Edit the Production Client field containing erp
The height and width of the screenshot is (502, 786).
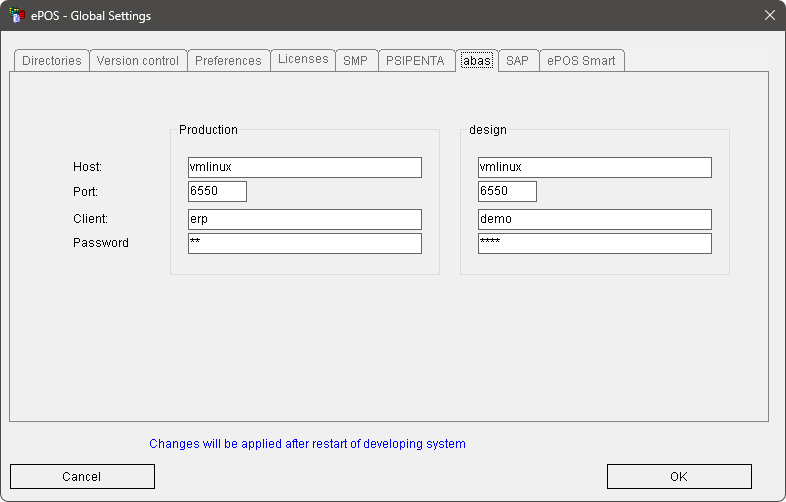coord(304,219)
